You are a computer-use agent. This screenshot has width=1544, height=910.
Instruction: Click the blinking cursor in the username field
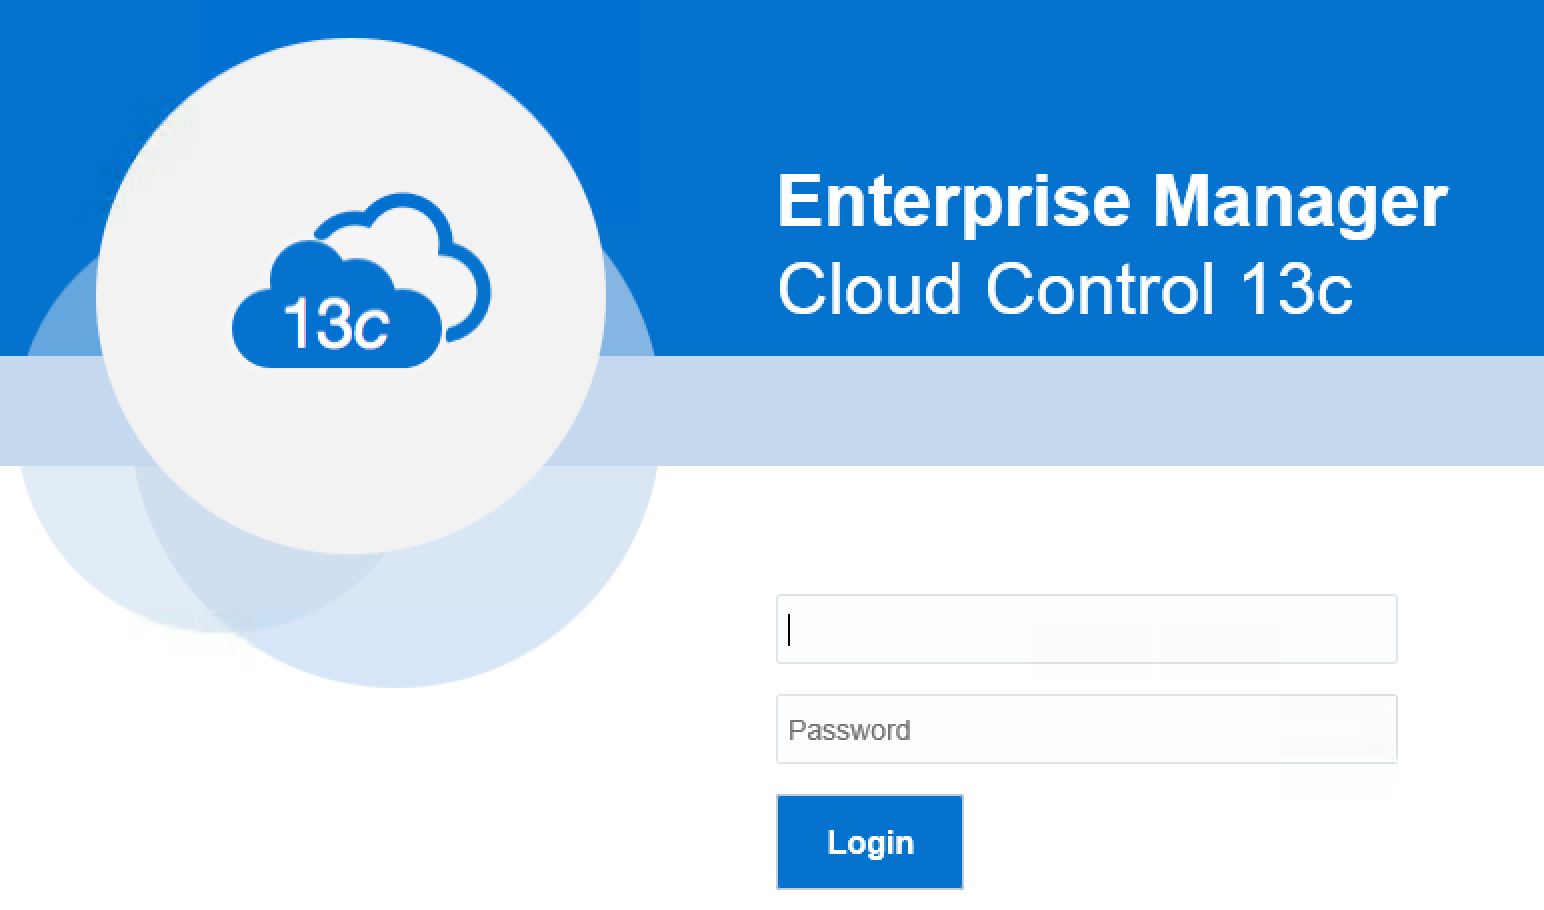pyautogui.click(x=789, y=630)
